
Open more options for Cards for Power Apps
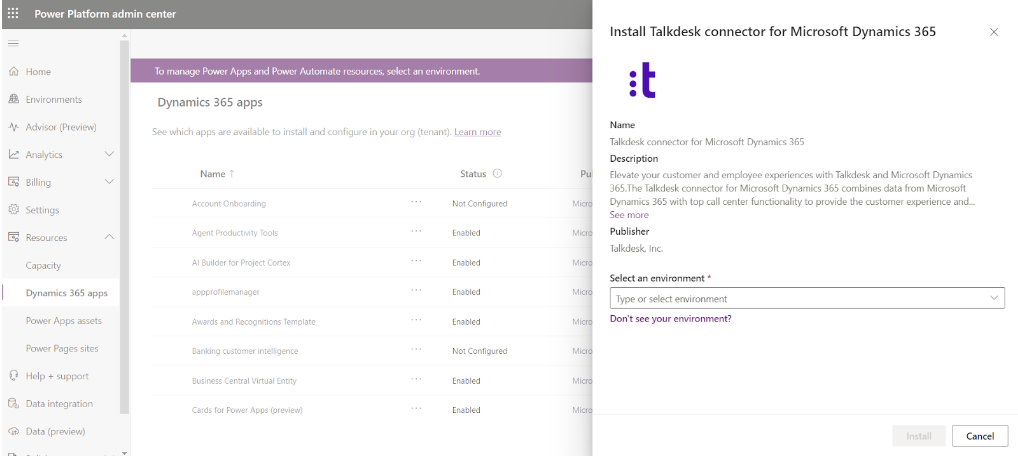pos(416,408)
